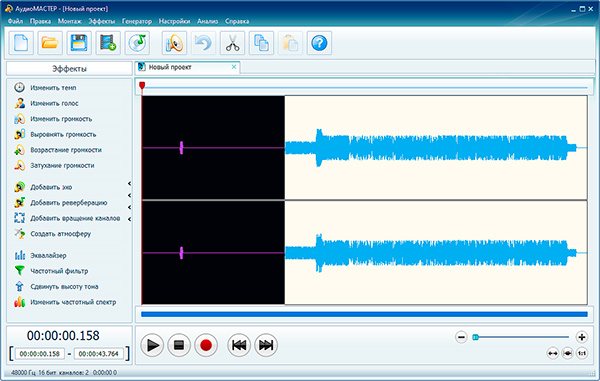Jump to the start with rewind button
600x381 pixels.
[x=239, y=345]
